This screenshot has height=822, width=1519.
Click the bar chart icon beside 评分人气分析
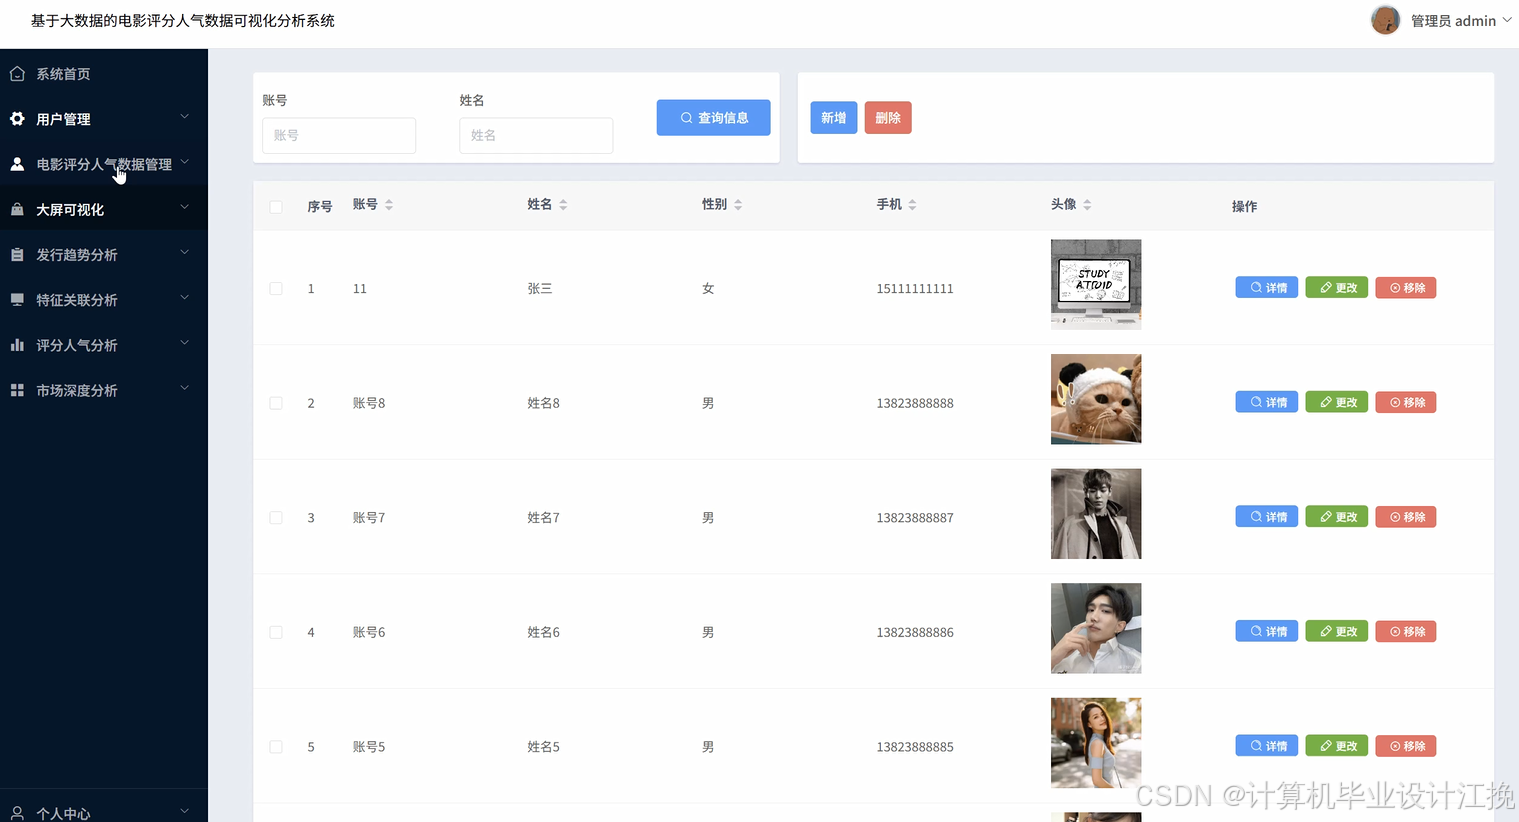17,345
